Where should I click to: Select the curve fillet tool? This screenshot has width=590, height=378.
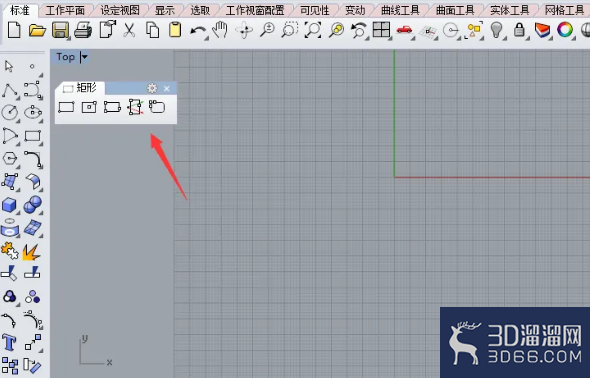tap(33, 158)
